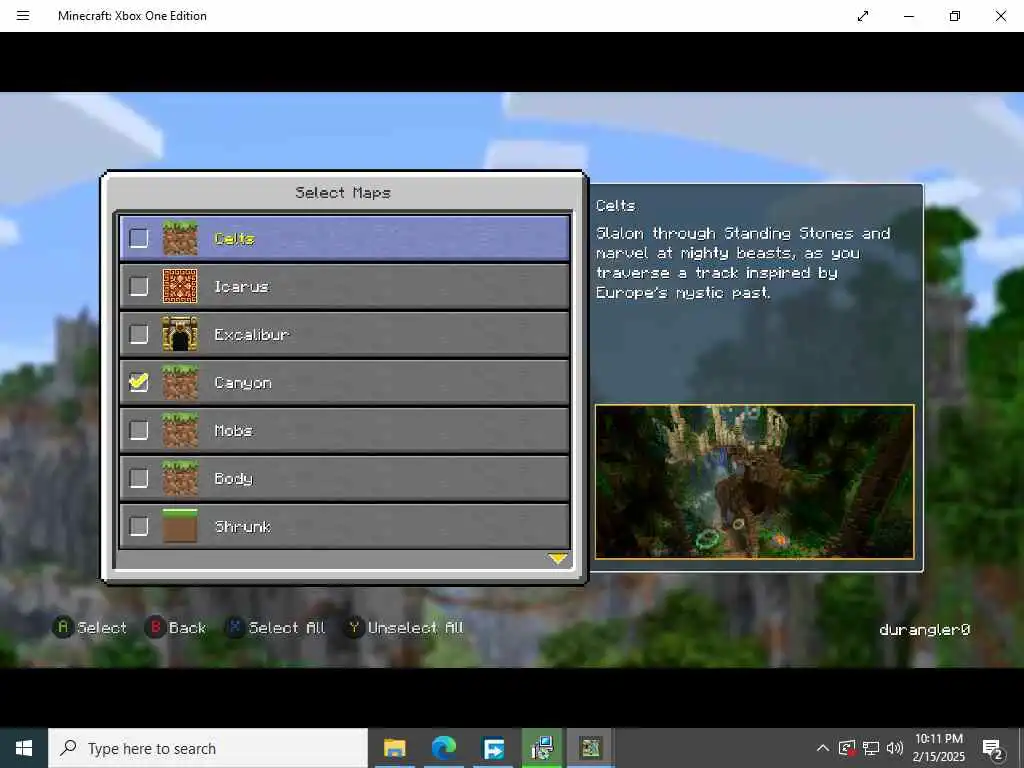Show hidden system tray icons

823,748
